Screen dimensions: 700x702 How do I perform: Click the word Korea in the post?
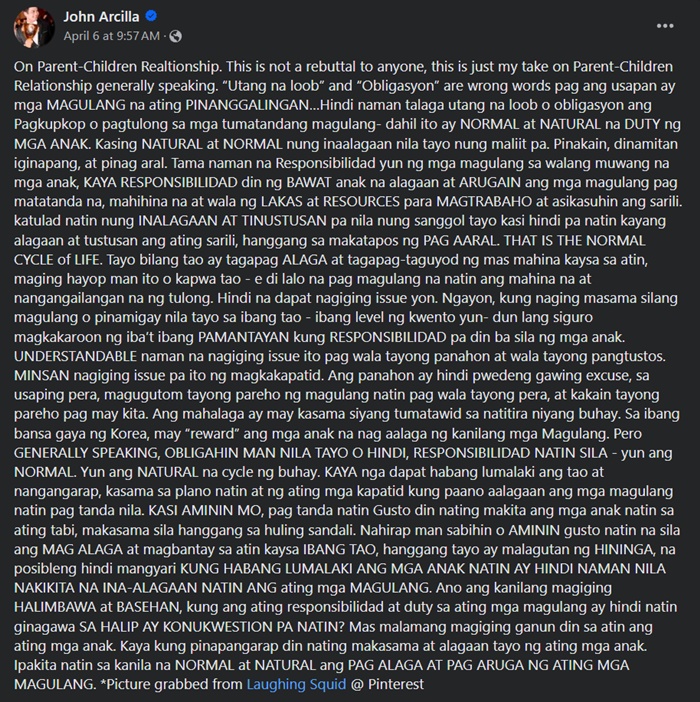(x=129, y=434)
